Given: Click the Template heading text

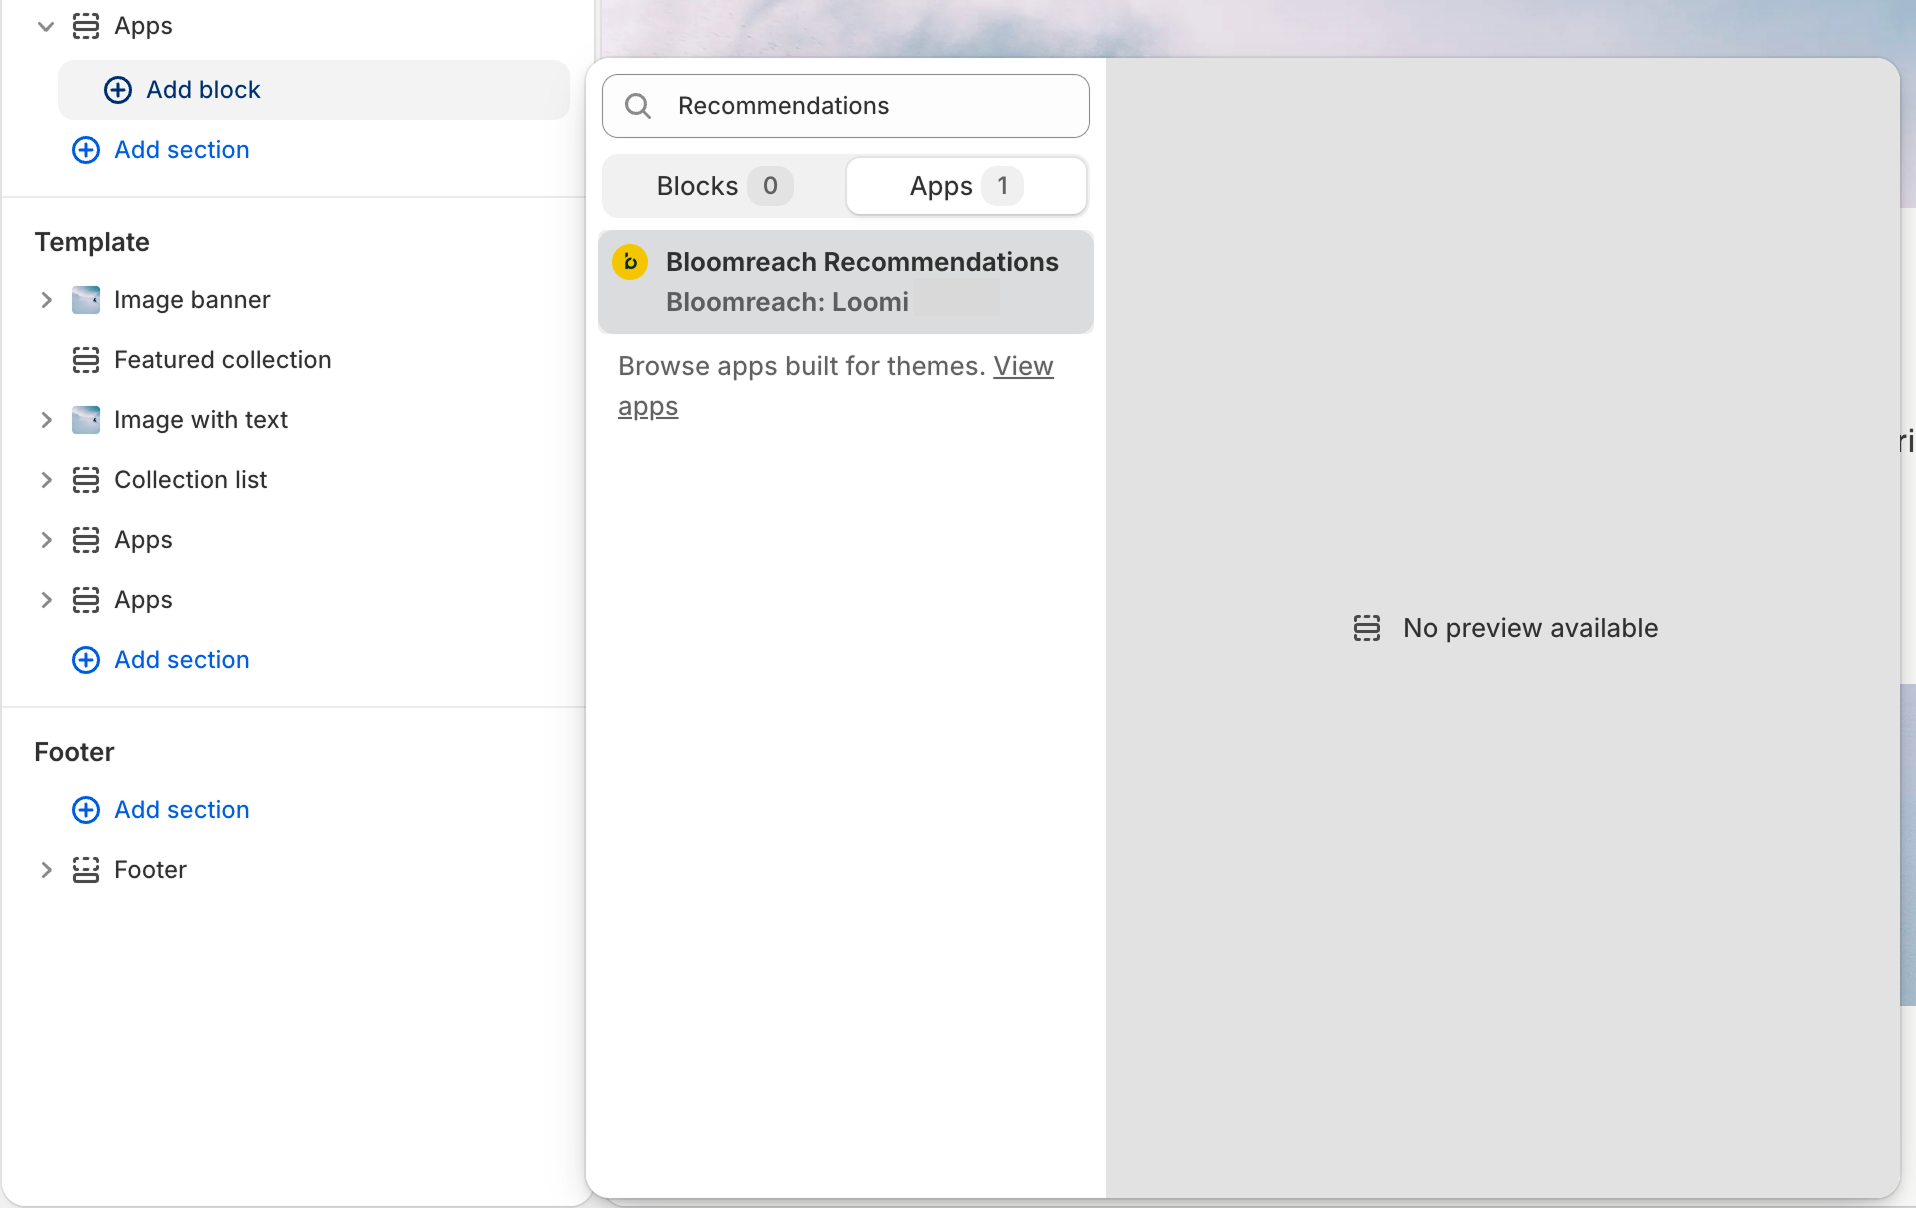Looking at the screenshot, I should click(x=92, y=242).
